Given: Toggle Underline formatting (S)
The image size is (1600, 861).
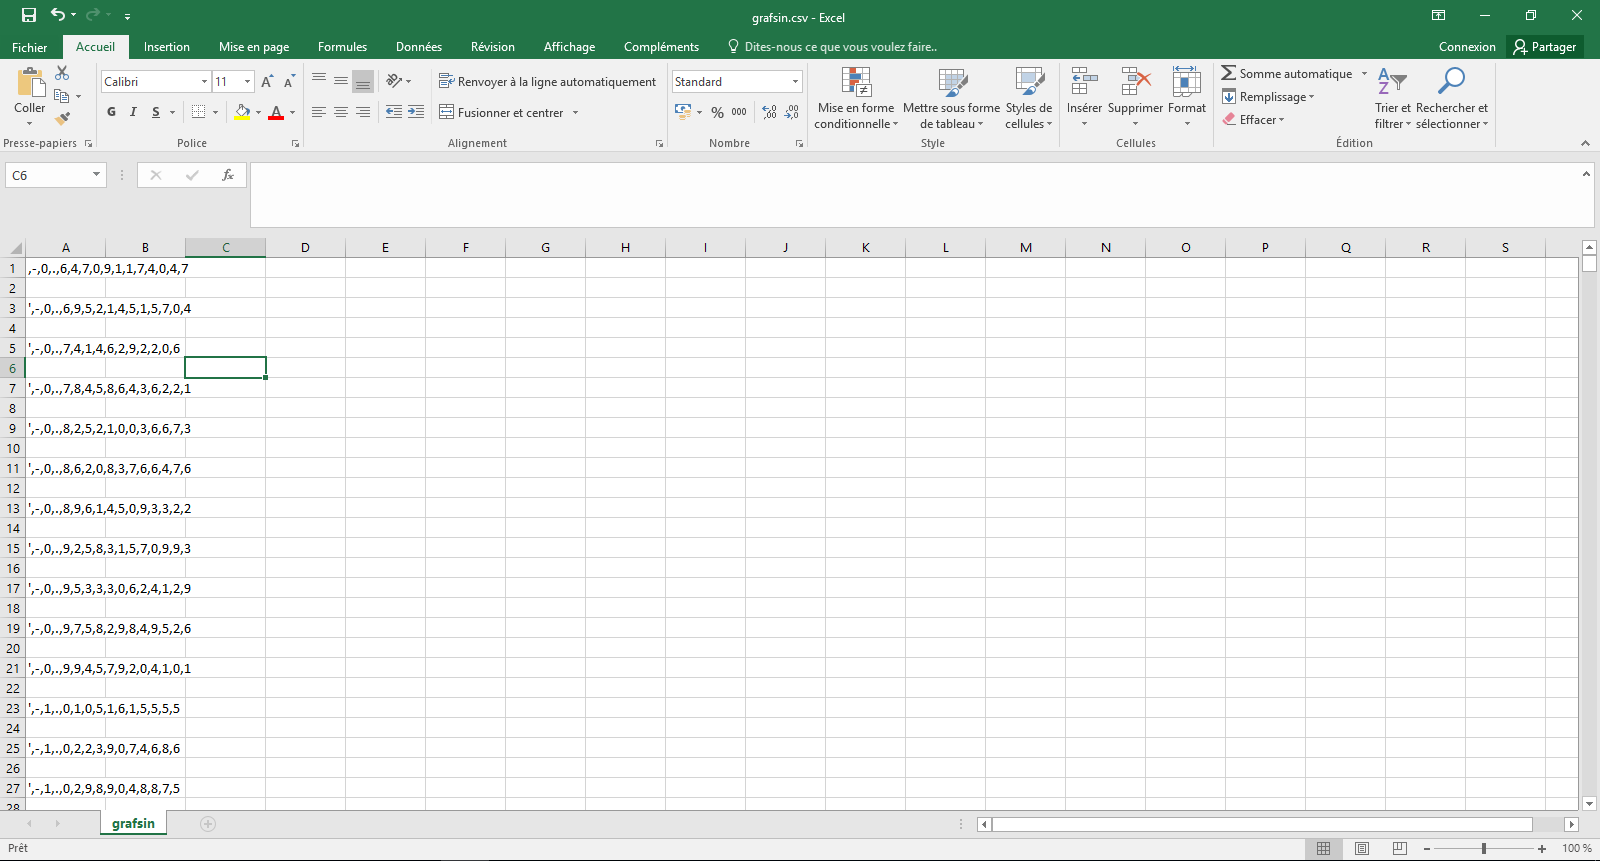Looking at the screenshot, I should pyautogui.click(x=156, y=112).
